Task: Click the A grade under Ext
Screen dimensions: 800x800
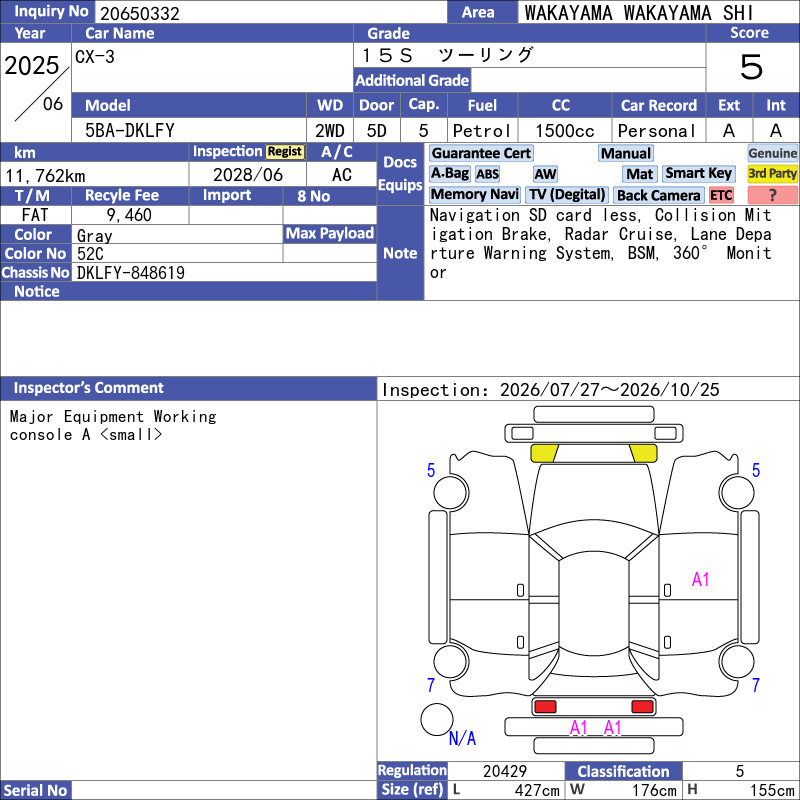Action: pos(729,131)
